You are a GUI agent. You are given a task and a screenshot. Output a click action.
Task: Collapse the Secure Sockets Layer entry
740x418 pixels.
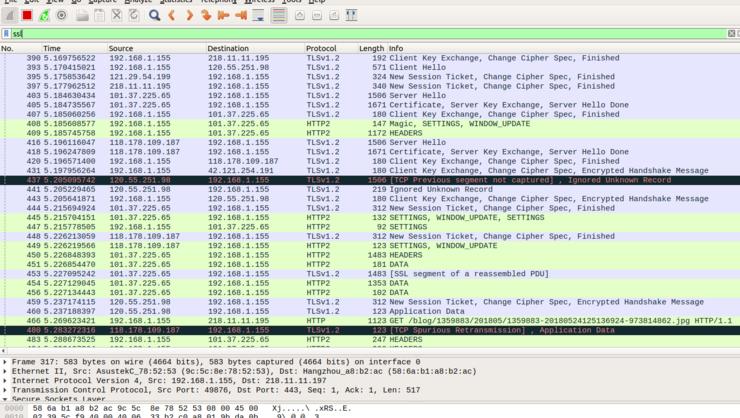click(x=5, y=399)
